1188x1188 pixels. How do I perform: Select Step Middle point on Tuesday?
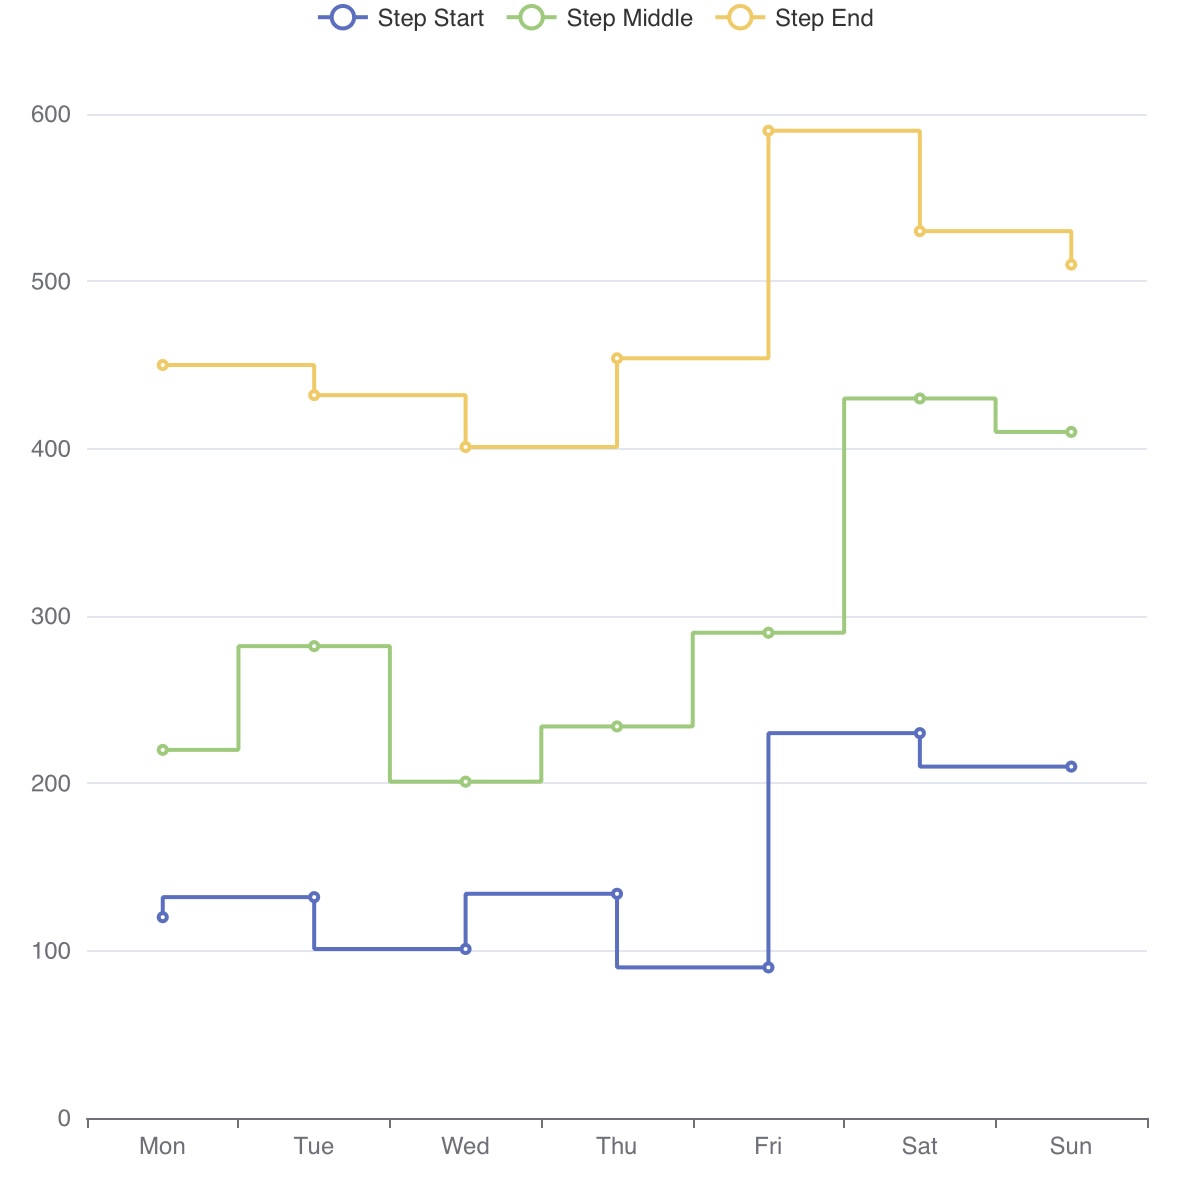click(314, 646)
